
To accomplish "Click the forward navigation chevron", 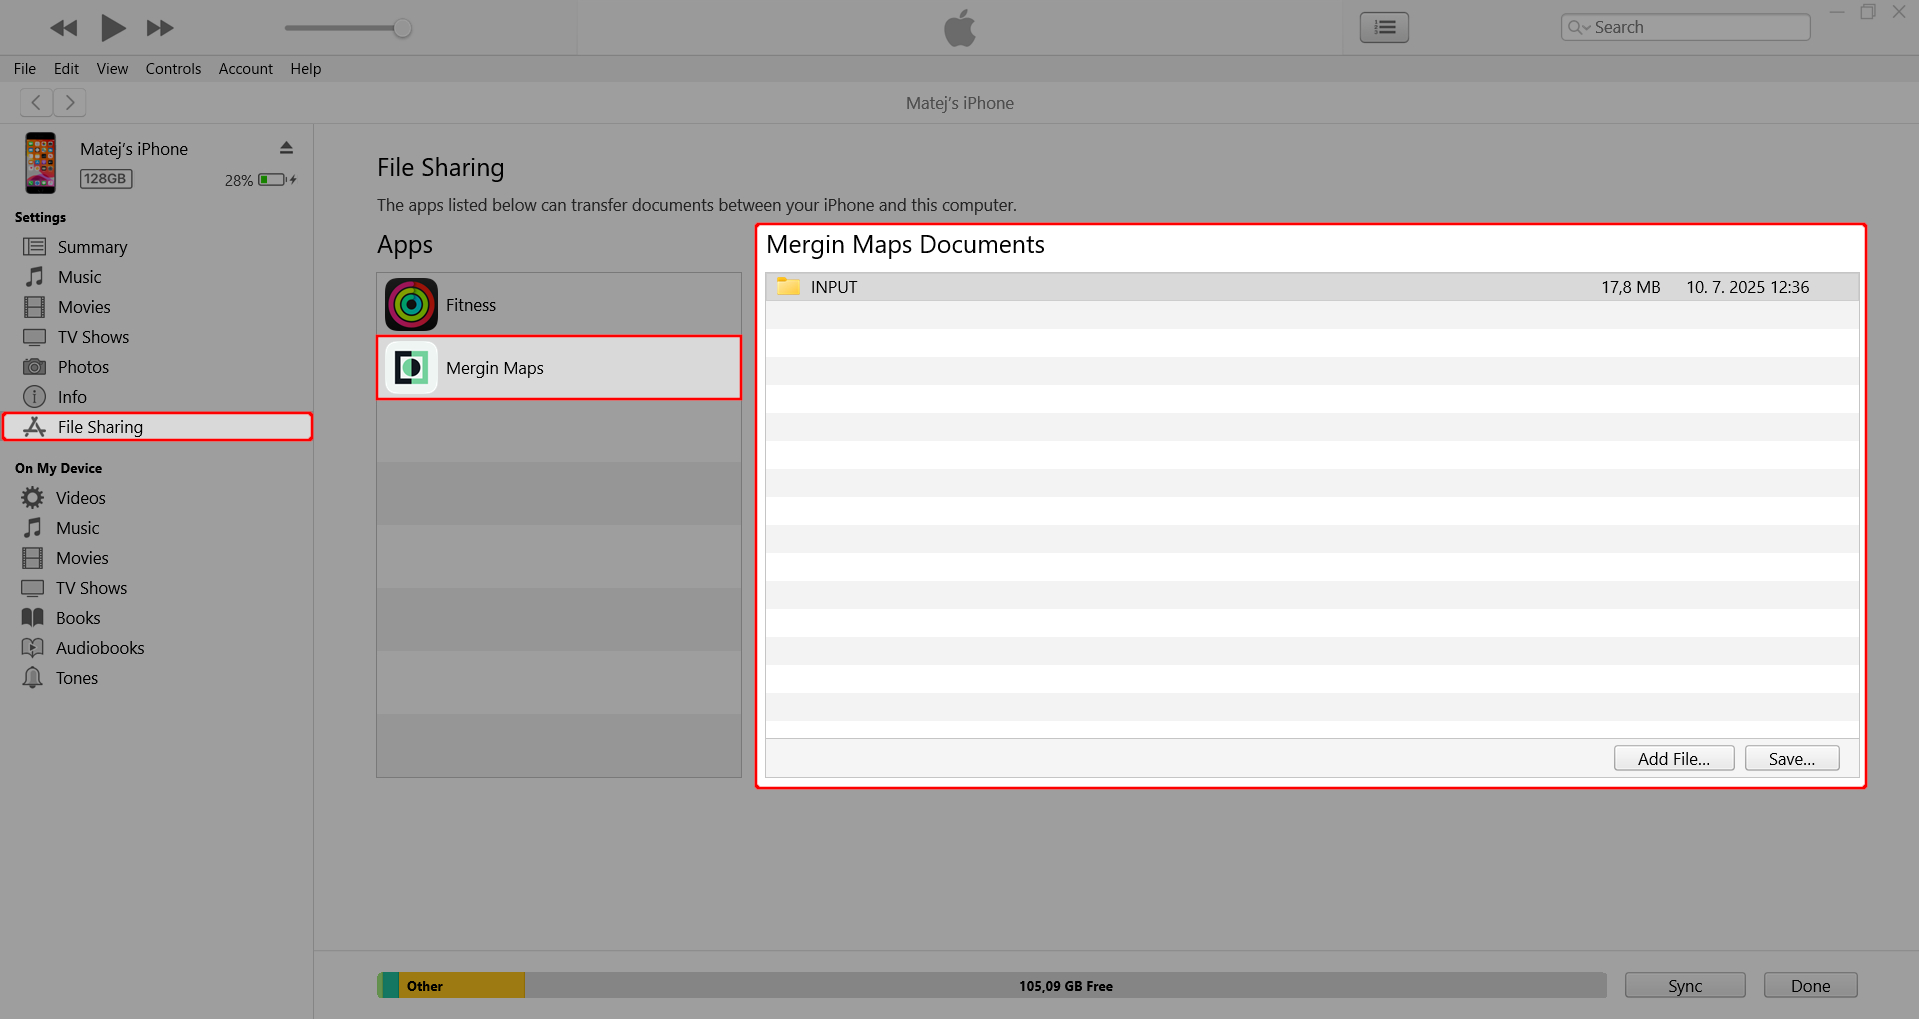I will pos(70,102).
